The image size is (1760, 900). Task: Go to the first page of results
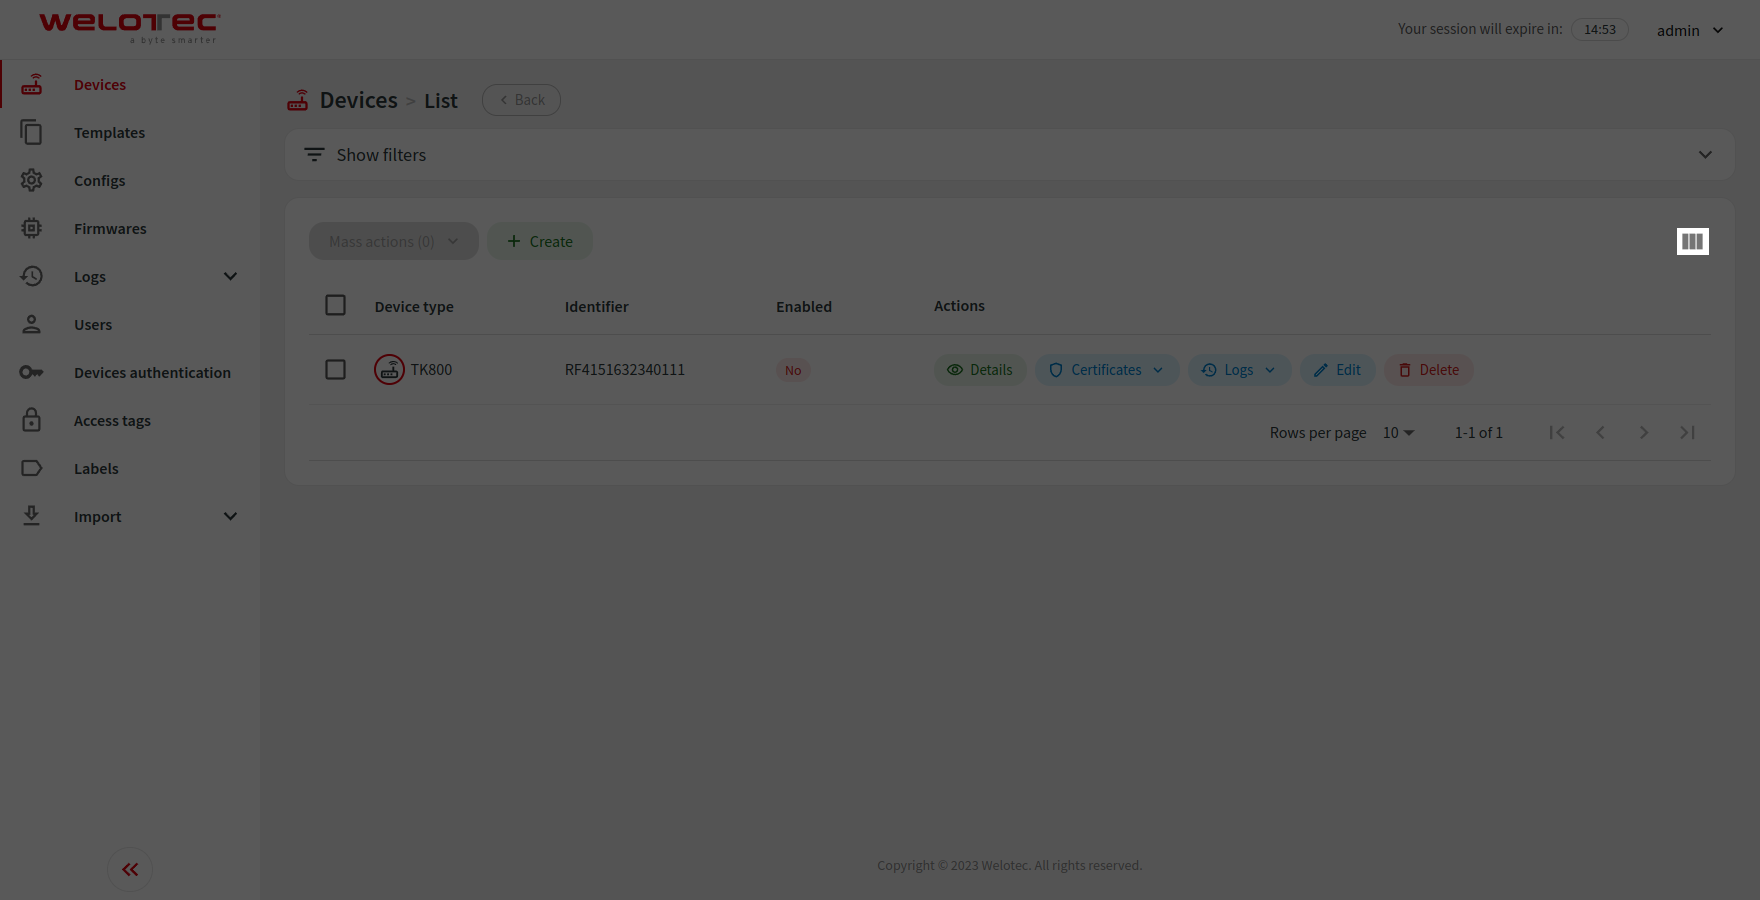coord(1557,433)
